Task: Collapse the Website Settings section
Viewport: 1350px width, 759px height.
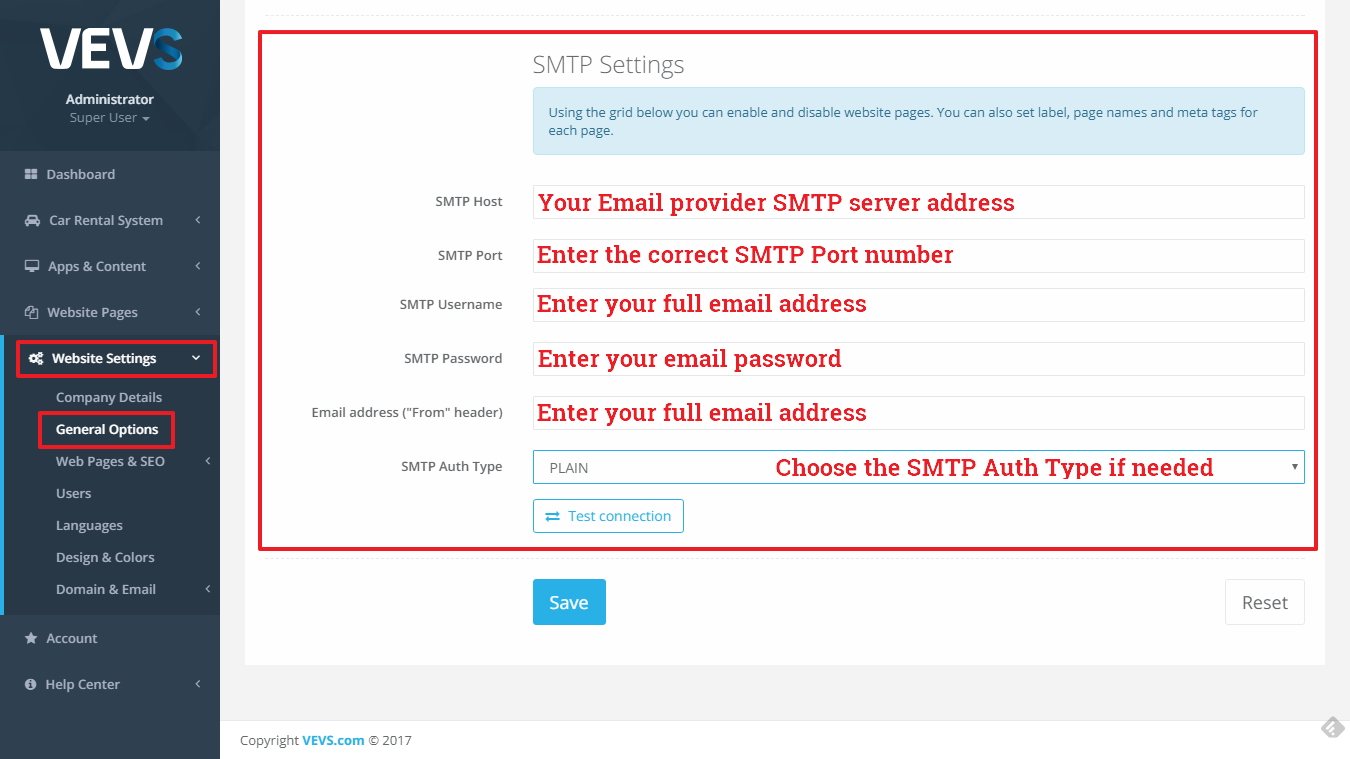Action: point(198,358)
